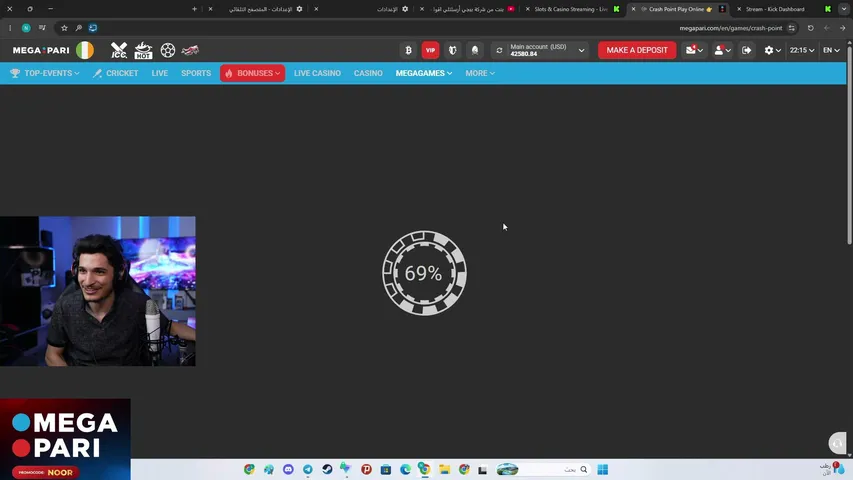Click the shield icon in the header
This screenshot has height=480, width=853.
point(453,50)
